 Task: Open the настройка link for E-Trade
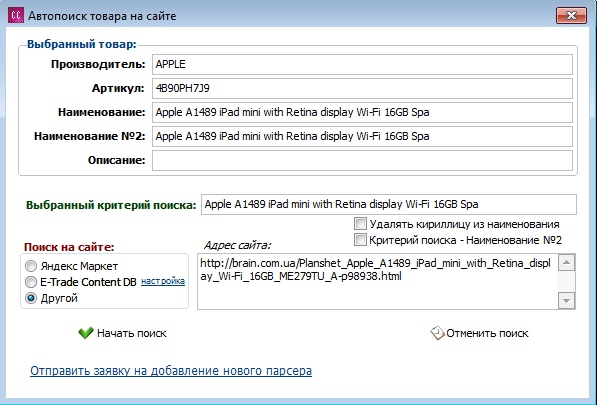click(x=163, y=281)
